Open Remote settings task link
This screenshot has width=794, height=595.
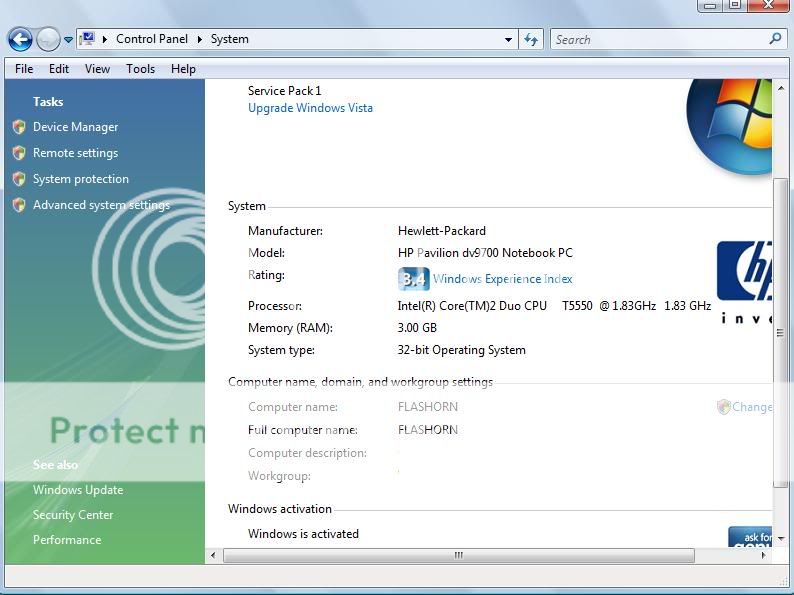[75, 152]
